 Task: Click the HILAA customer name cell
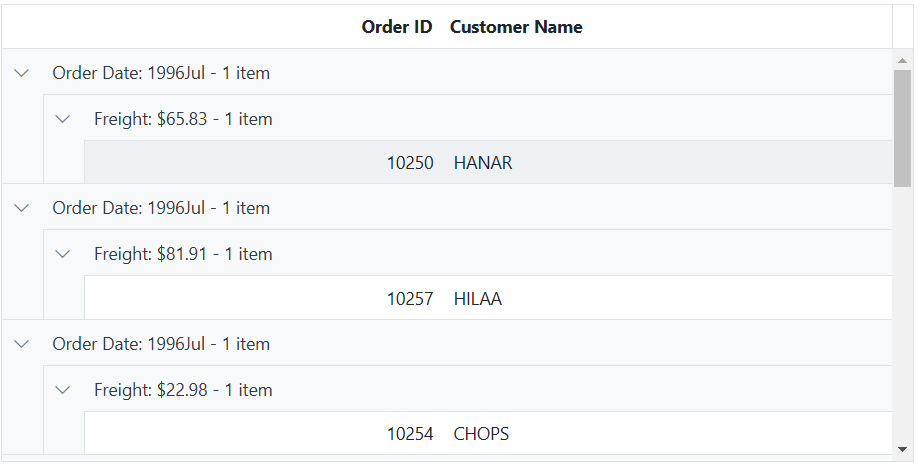pos(478,299)
